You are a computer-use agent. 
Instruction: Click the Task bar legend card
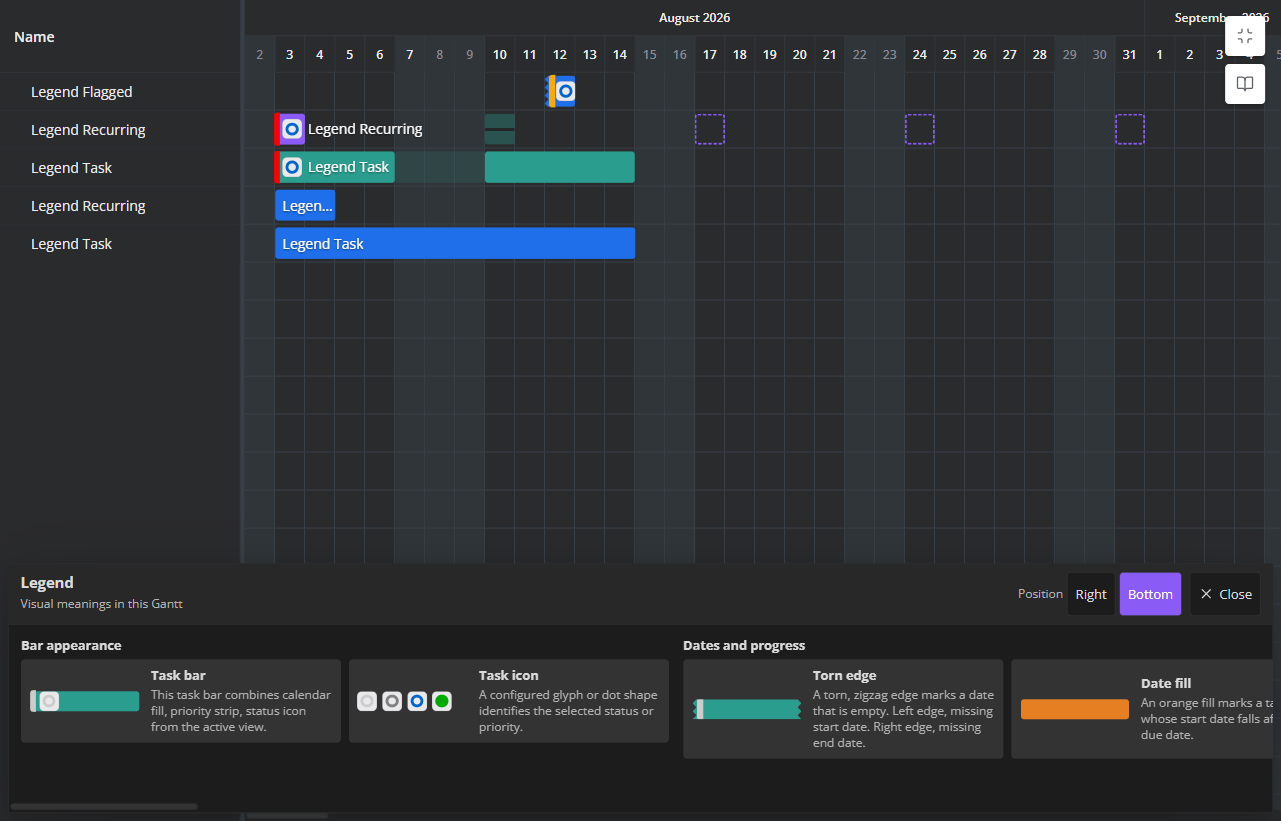(181, 701)
